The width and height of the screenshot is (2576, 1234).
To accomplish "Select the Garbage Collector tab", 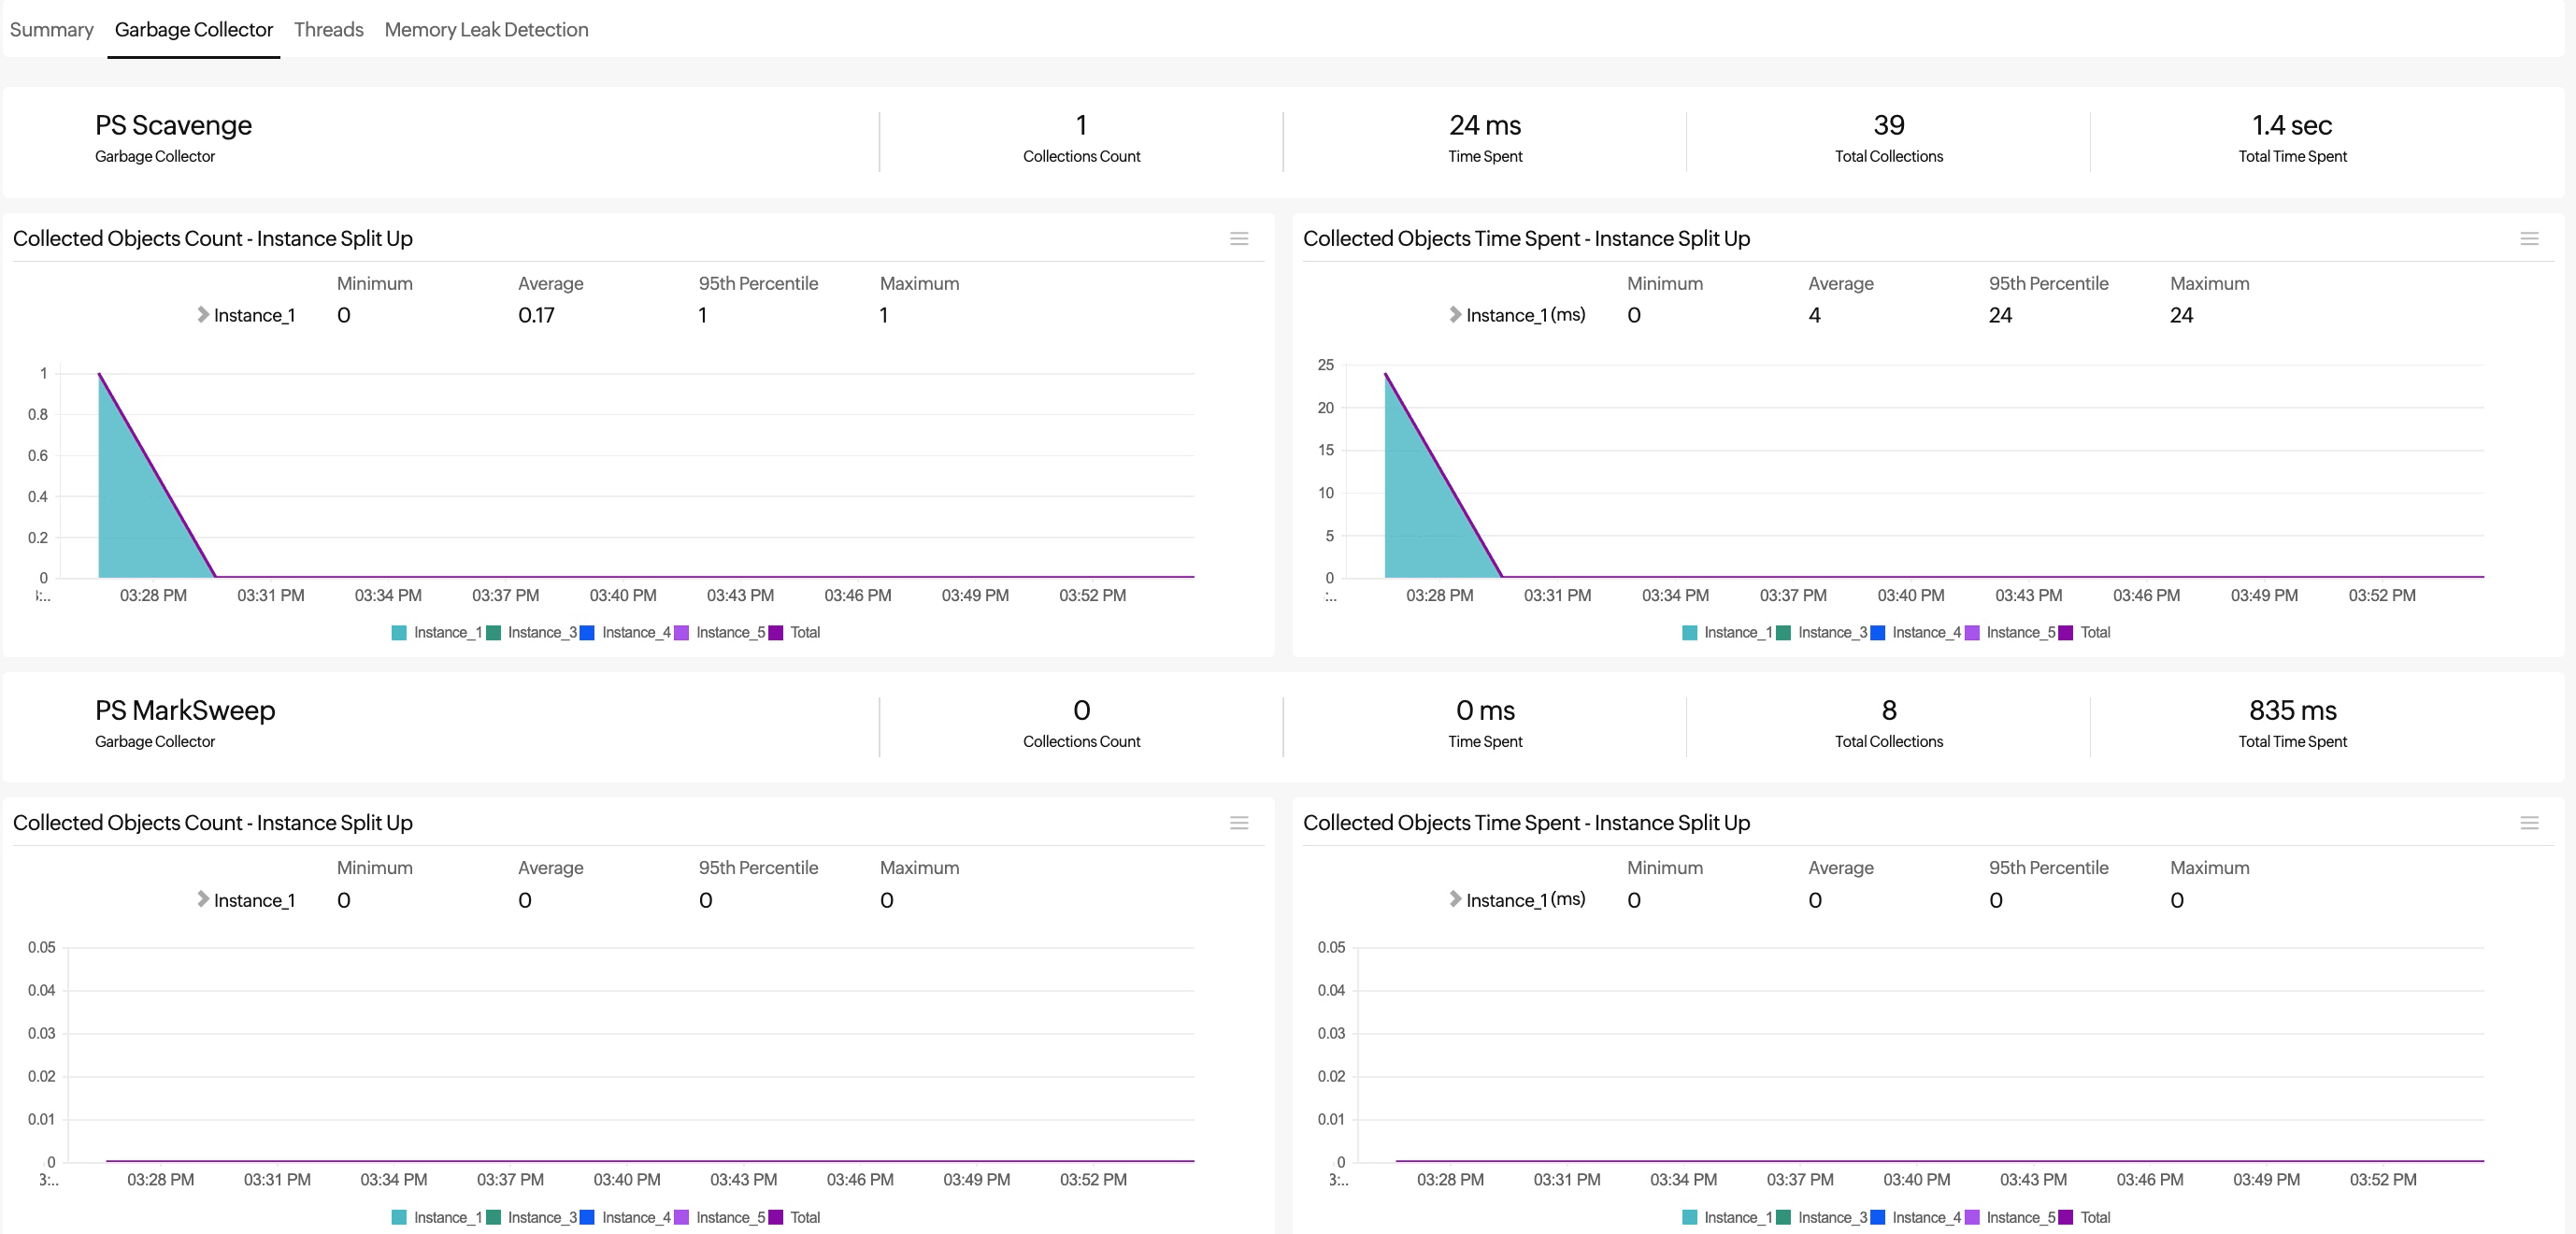I will pos(193,29).
